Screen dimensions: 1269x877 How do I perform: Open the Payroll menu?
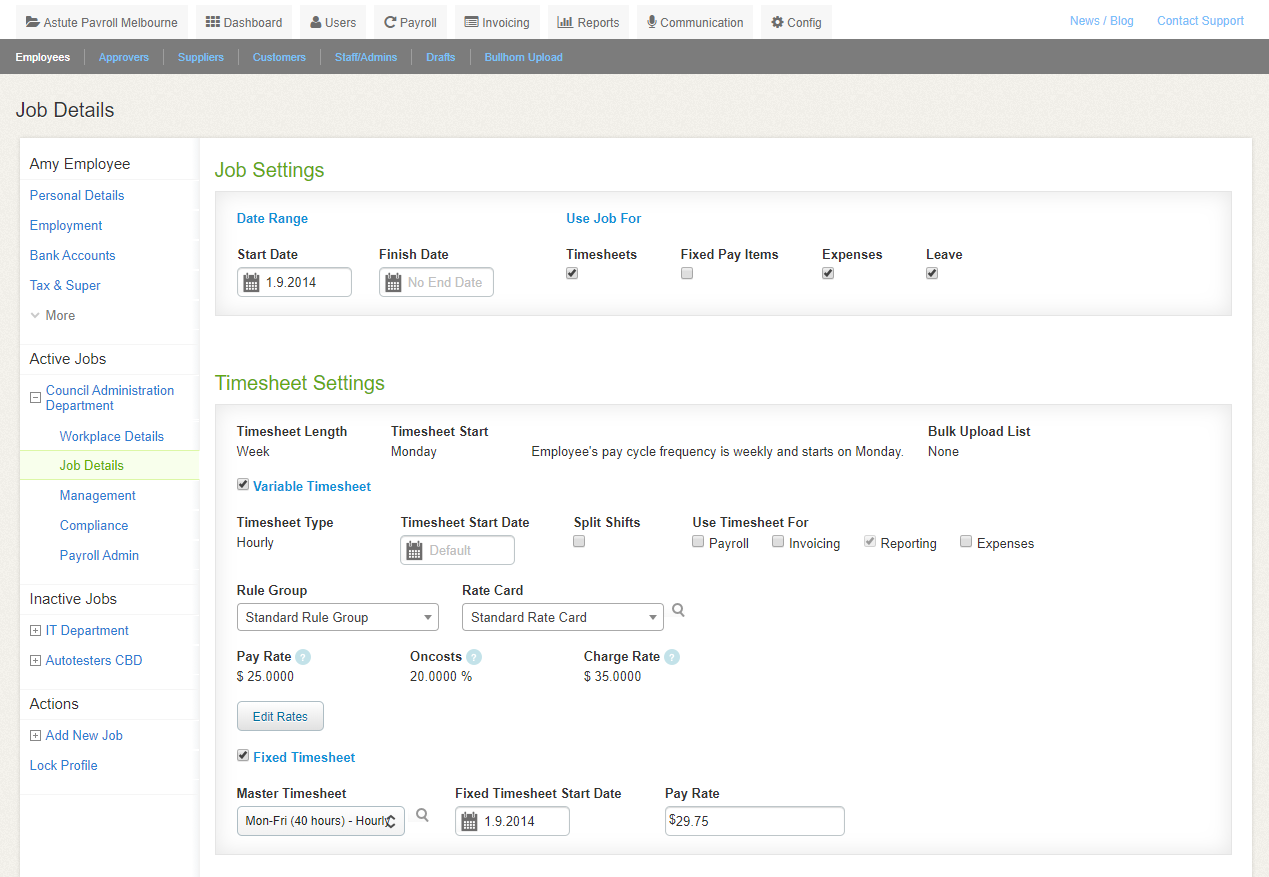tap(410, 22)
